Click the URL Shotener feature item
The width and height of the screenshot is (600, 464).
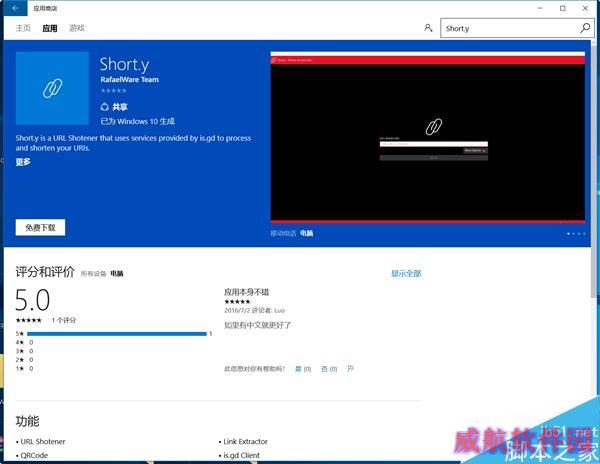(x=43, y=441)
